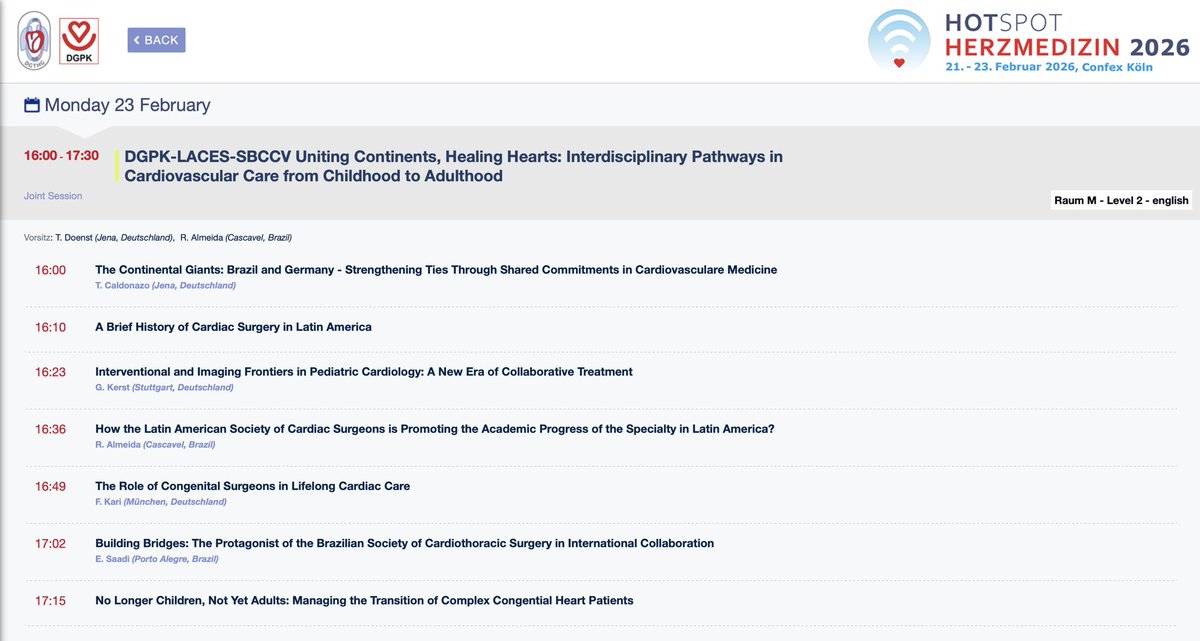The image size is (1200, 641).
Task: Click the 17:02 talk time
Action: (x=51, y=544)
